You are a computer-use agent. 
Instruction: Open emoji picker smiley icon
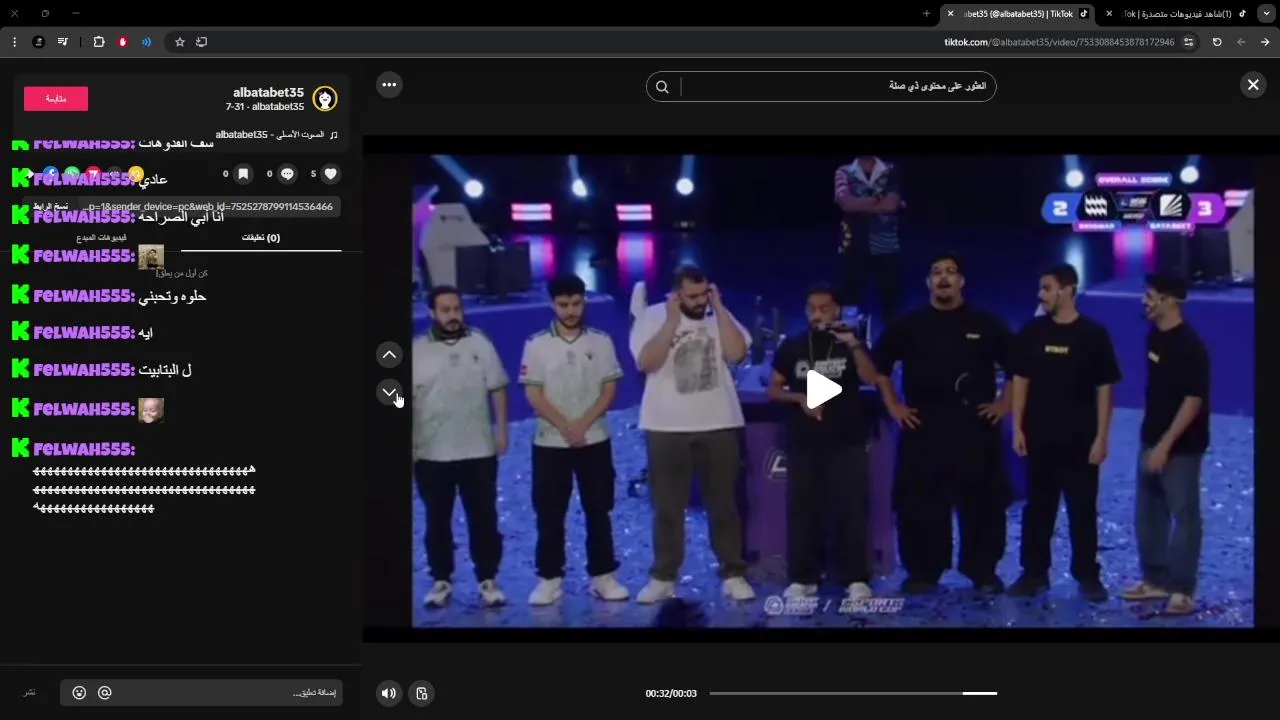point(80,693)
